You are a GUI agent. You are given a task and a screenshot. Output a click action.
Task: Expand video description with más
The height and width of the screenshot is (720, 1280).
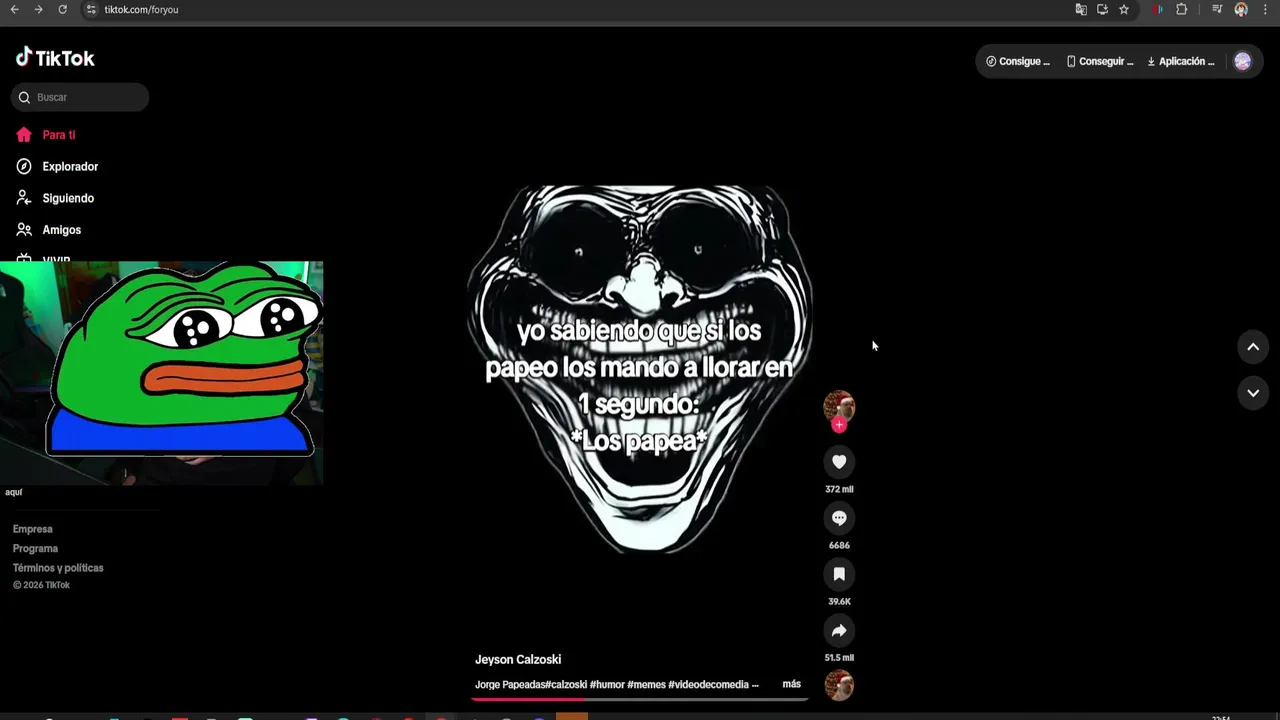(x=791, y=684)
